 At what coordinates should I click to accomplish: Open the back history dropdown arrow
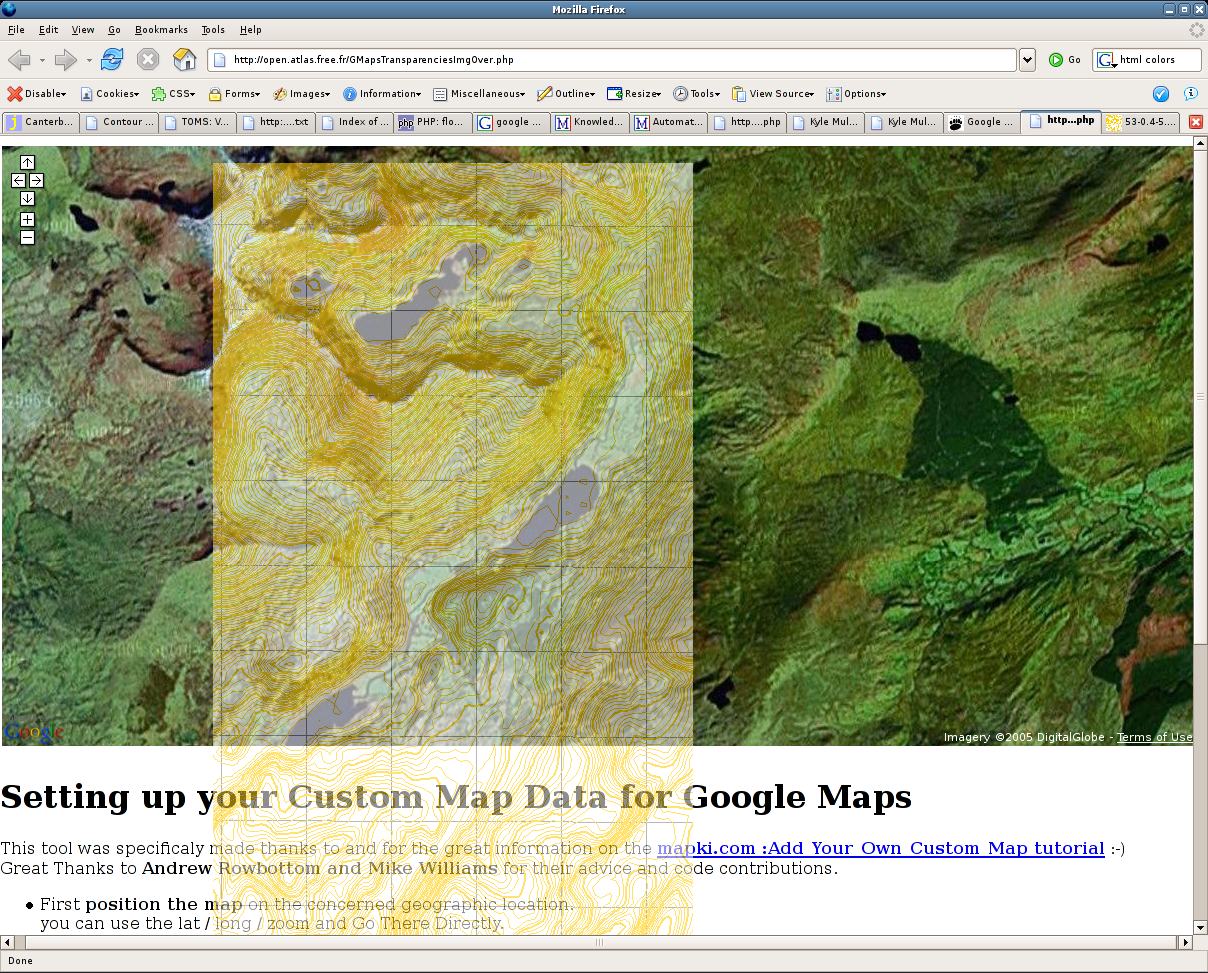pyautogui.click(x=42, y=60)
